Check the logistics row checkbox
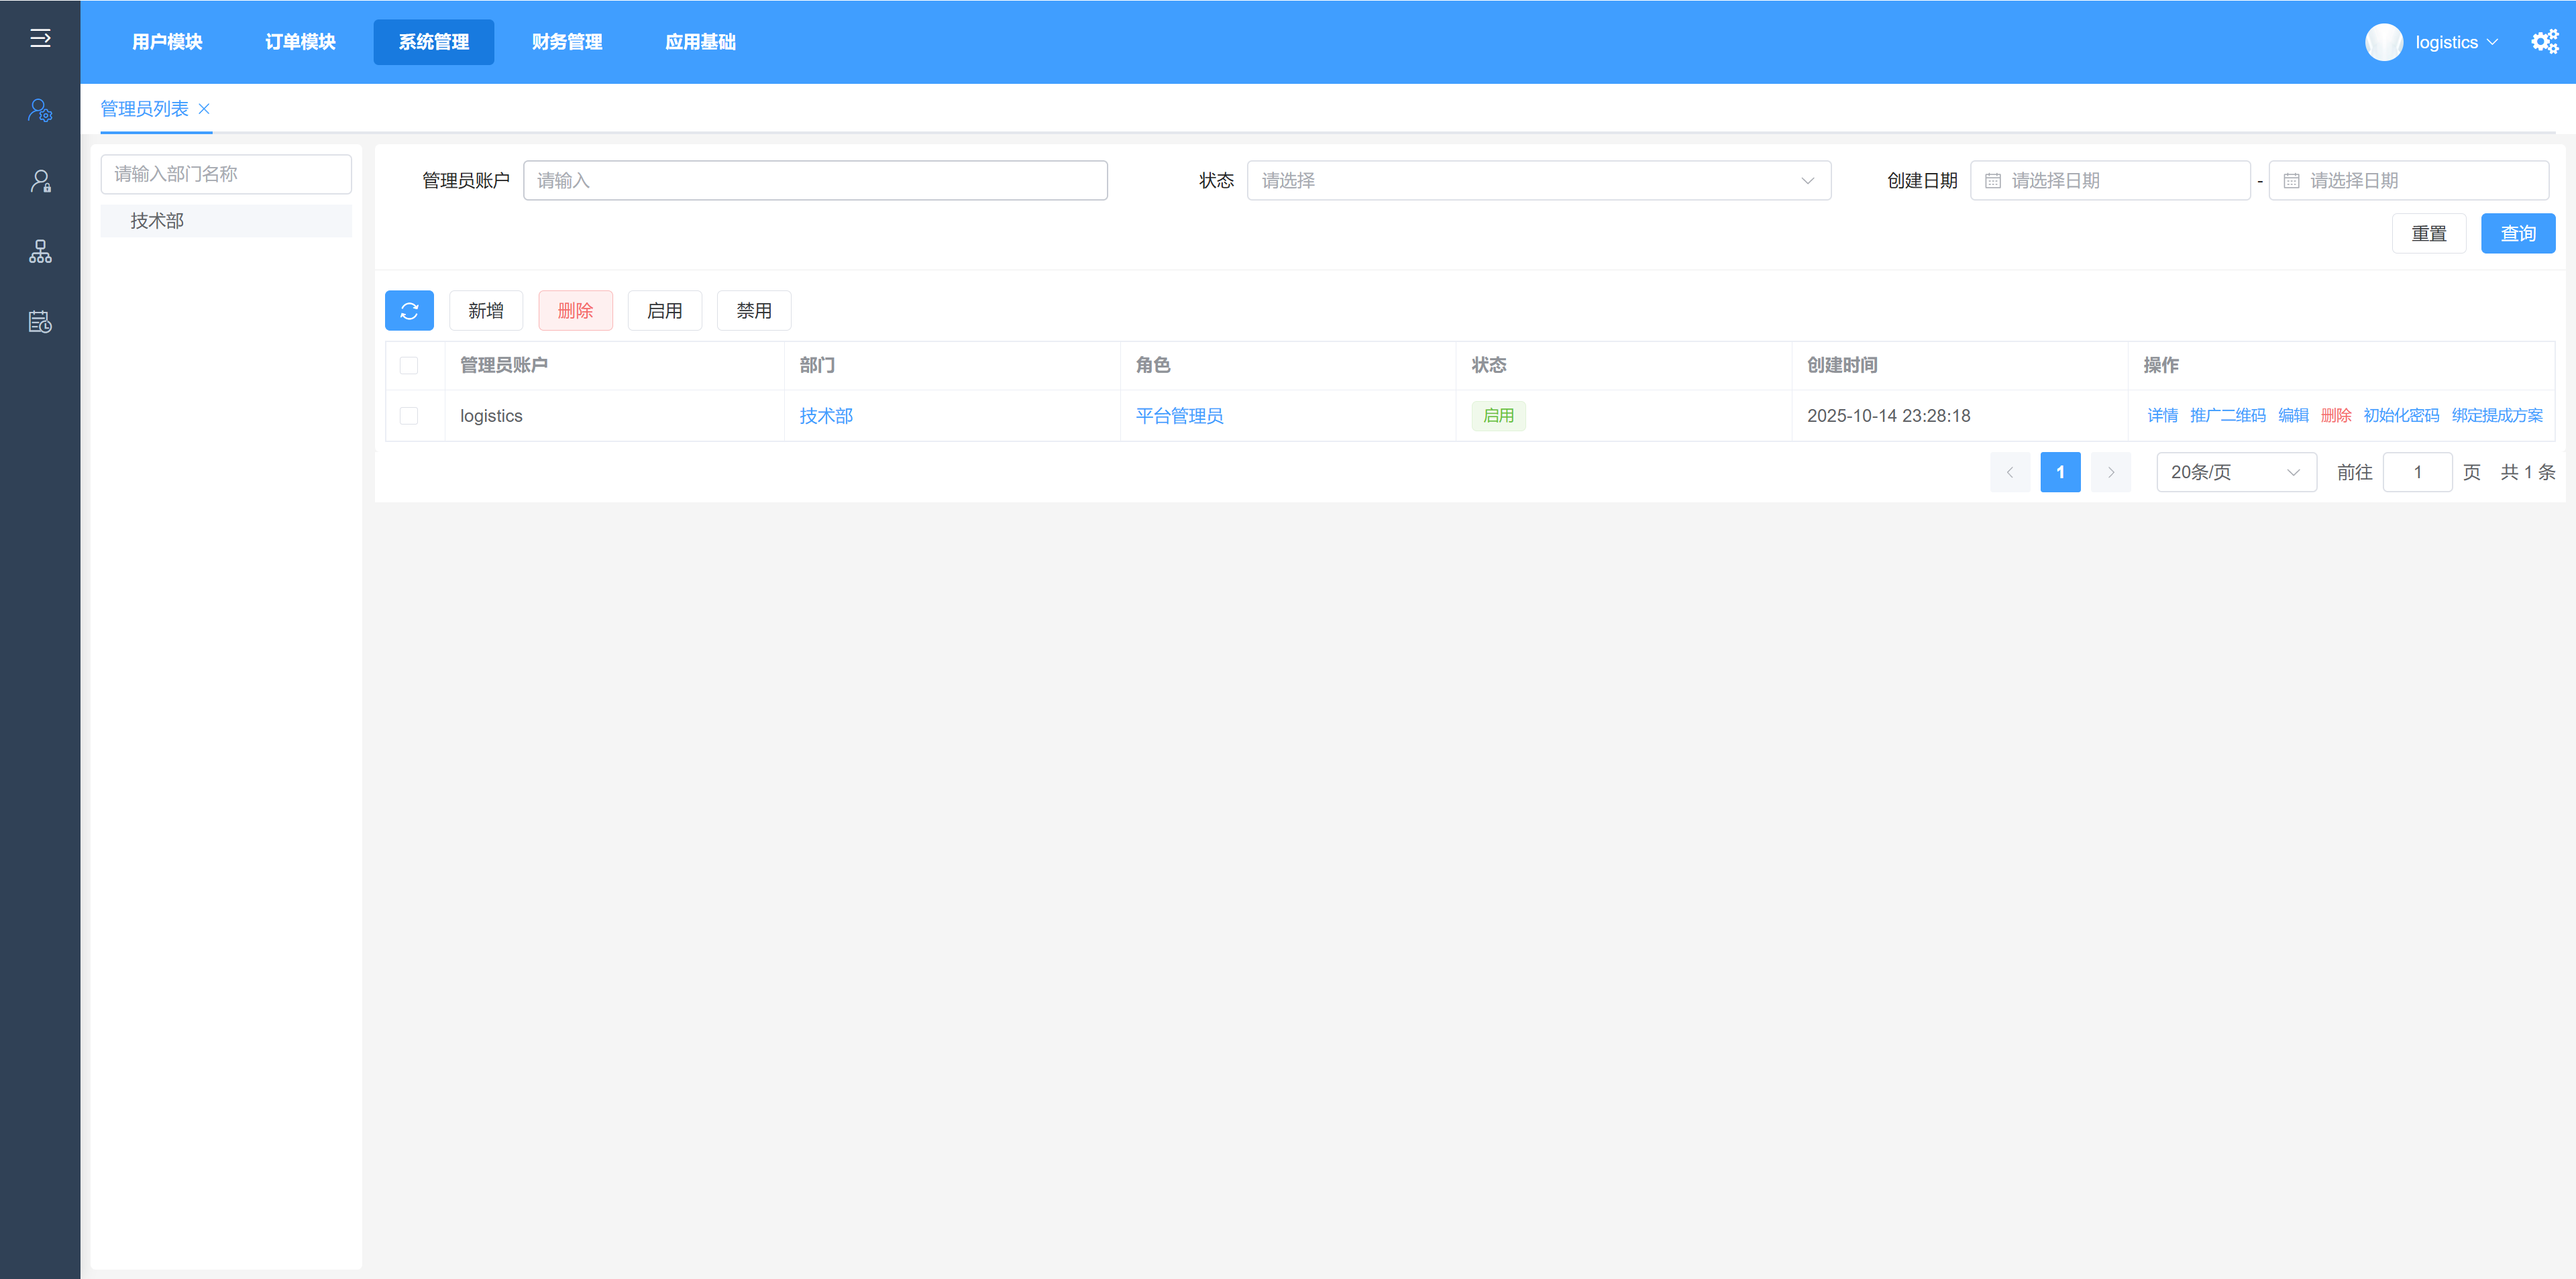Viewport: 2576px width, 1279px height. [x=409, y=416]
